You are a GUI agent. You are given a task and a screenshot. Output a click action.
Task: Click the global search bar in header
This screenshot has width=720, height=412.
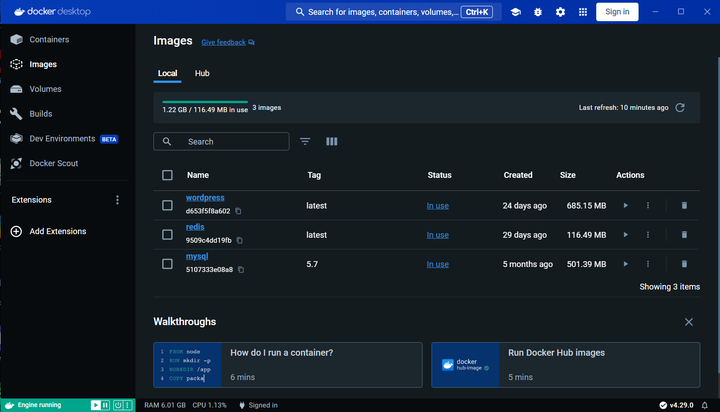coord(394,12)
